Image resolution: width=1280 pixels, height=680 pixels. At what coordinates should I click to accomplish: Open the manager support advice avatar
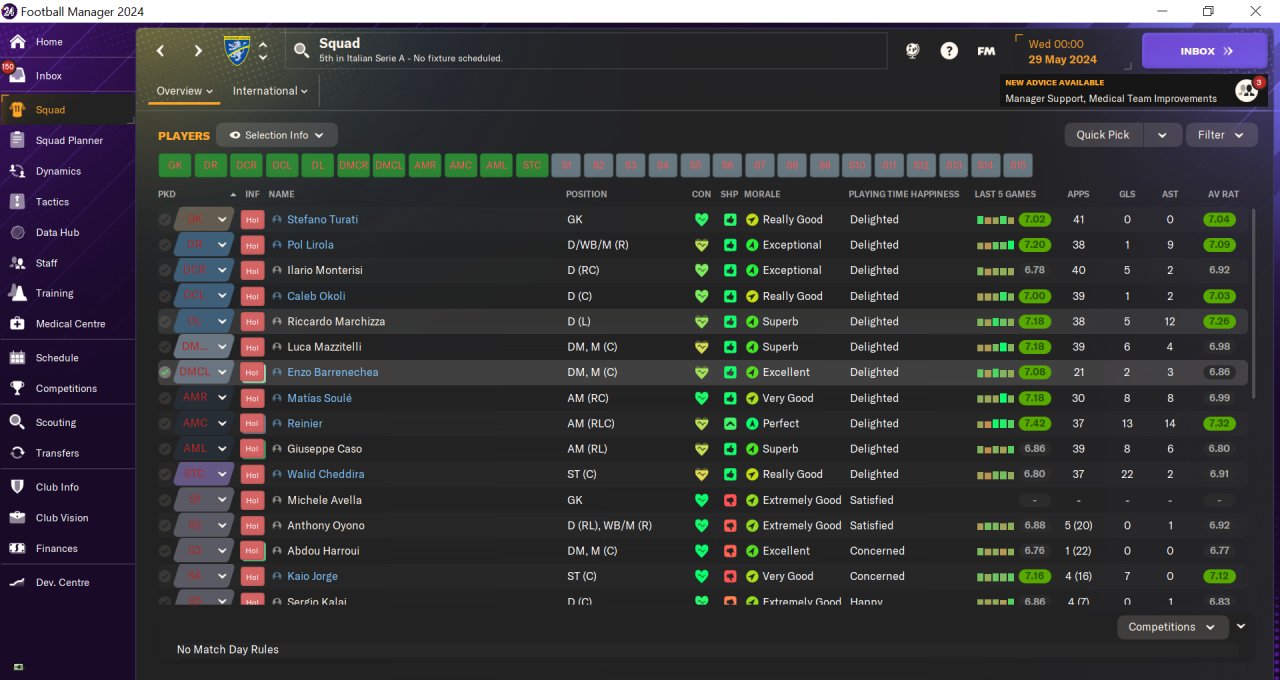(x=1246, y=90)
